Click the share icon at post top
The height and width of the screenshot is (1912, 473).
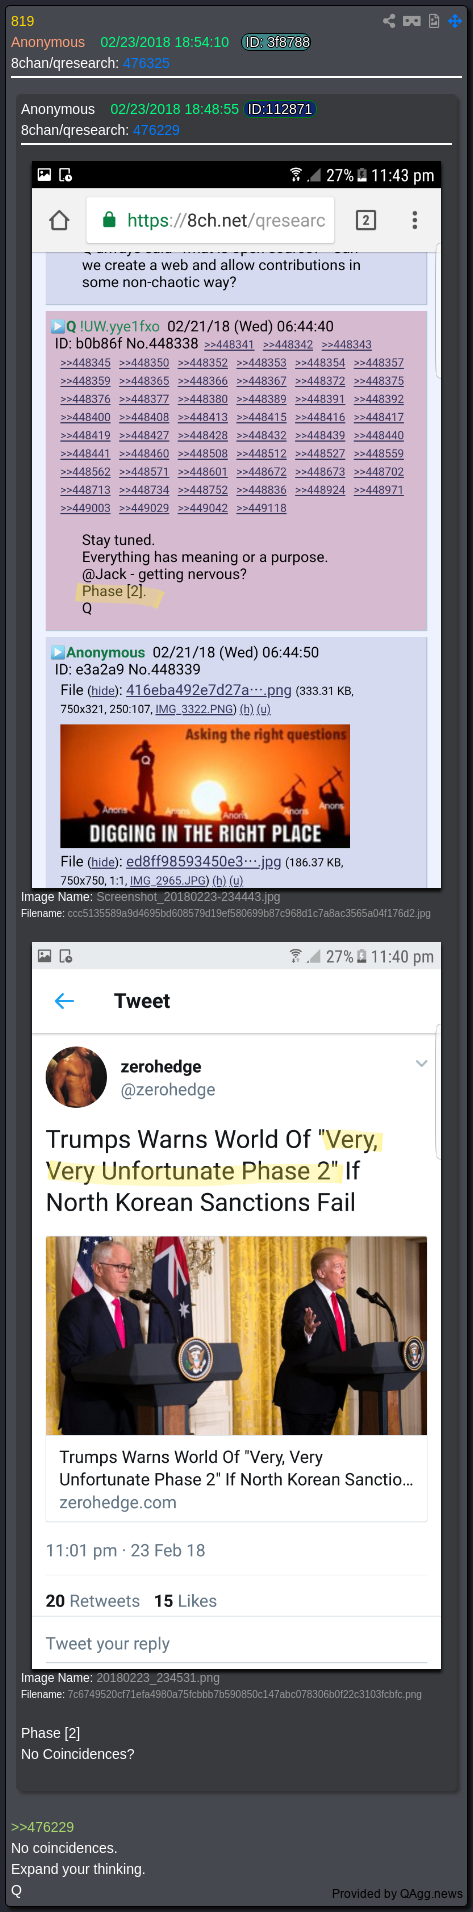tap(389, 20)
